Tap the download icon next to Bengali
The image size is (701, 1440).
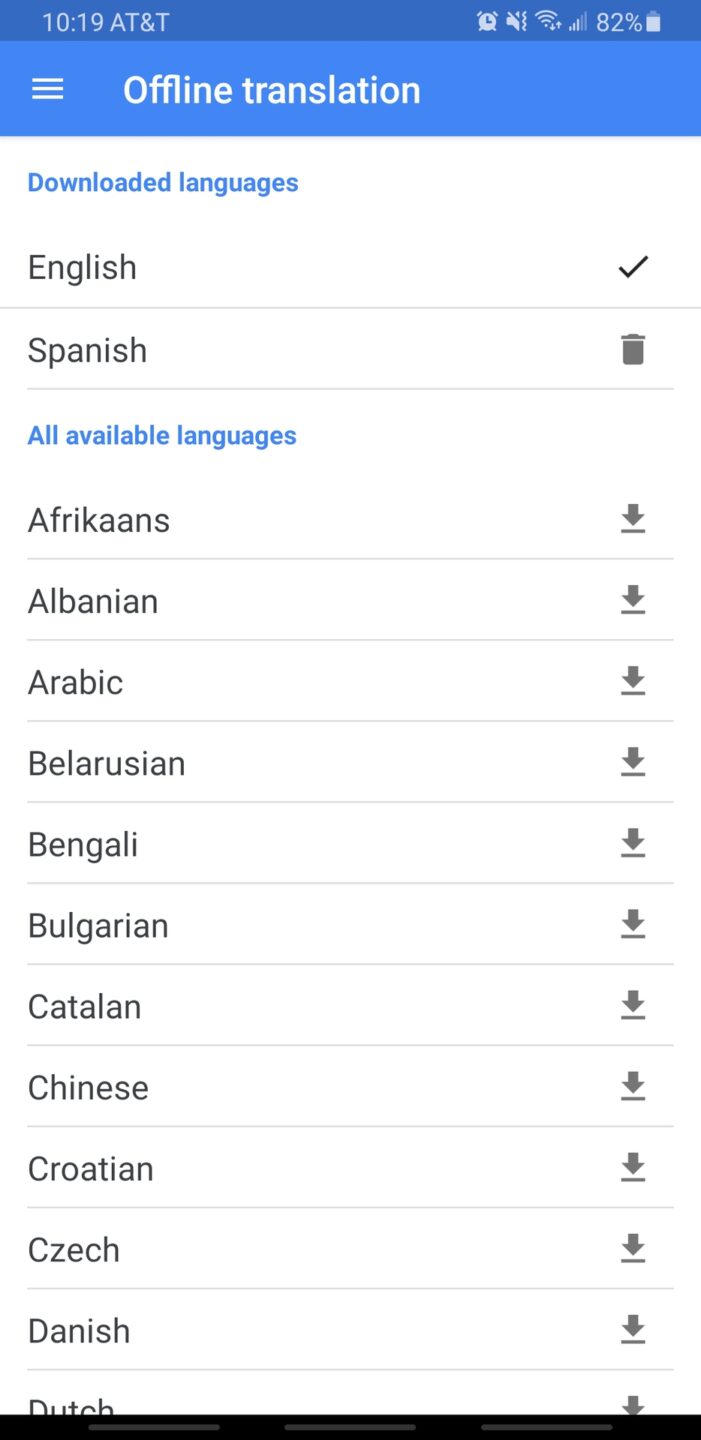click(633, 844)
